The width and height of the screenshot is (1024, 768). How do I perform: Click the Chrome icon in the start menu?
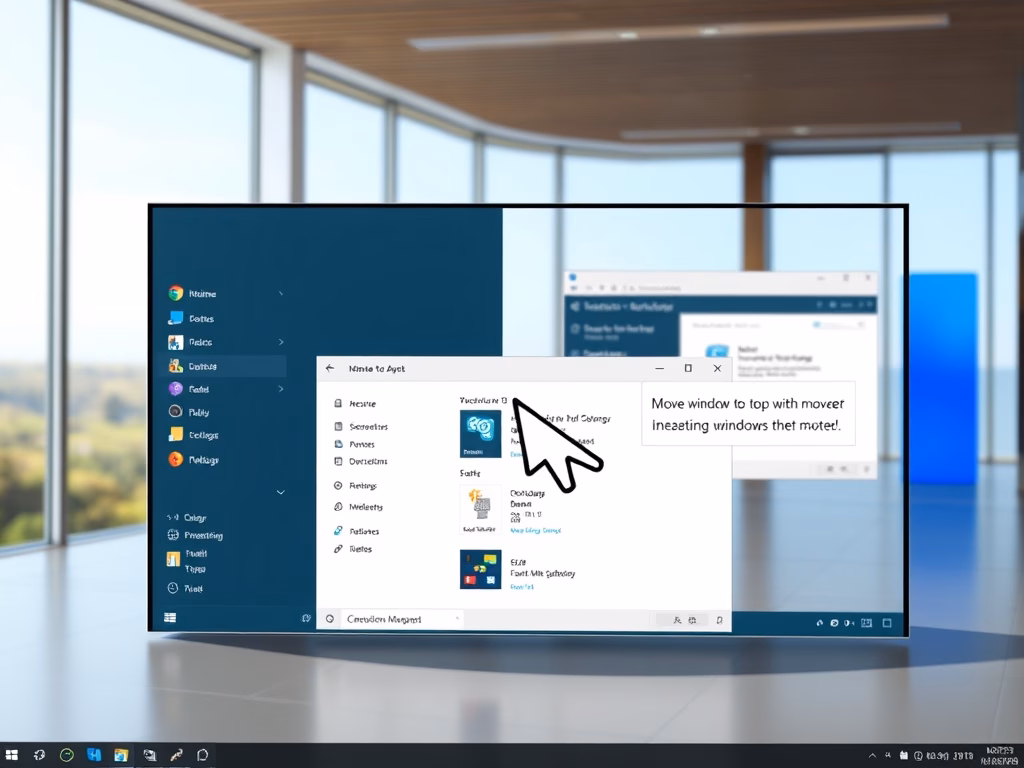pyautogui.click(x=176, y=293)
